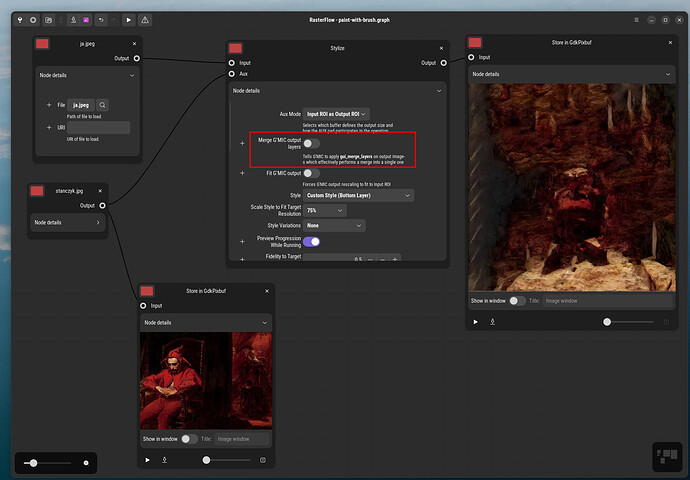Open the minimap icon at bottom right
Image resolution: width=690 pixels, height=480 pixels.
tap(667, 457)
